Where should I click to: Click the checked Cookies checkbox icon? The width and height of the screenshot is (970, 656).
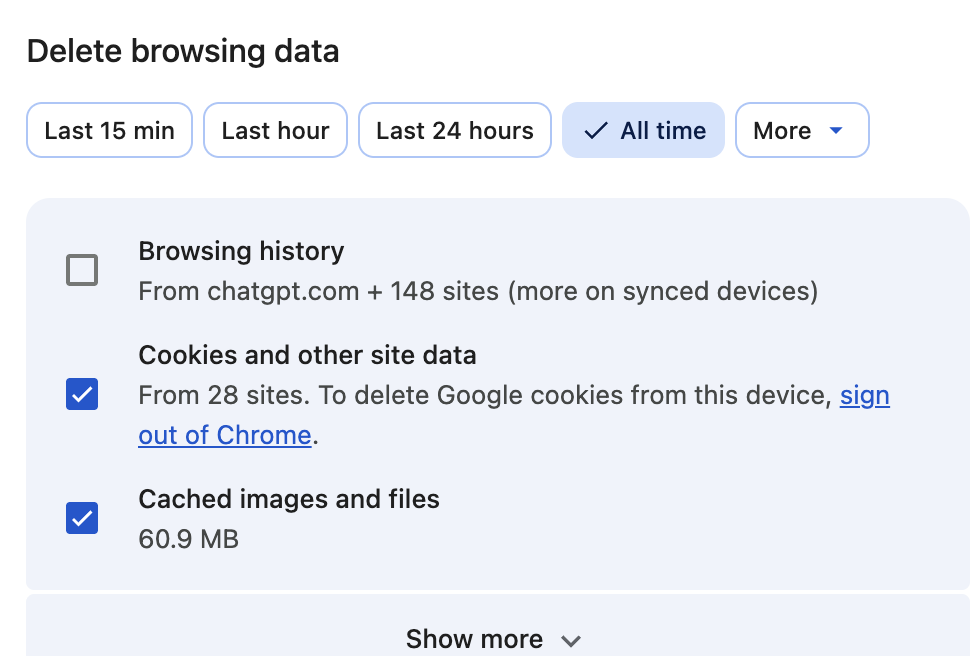tap(81, 394)
